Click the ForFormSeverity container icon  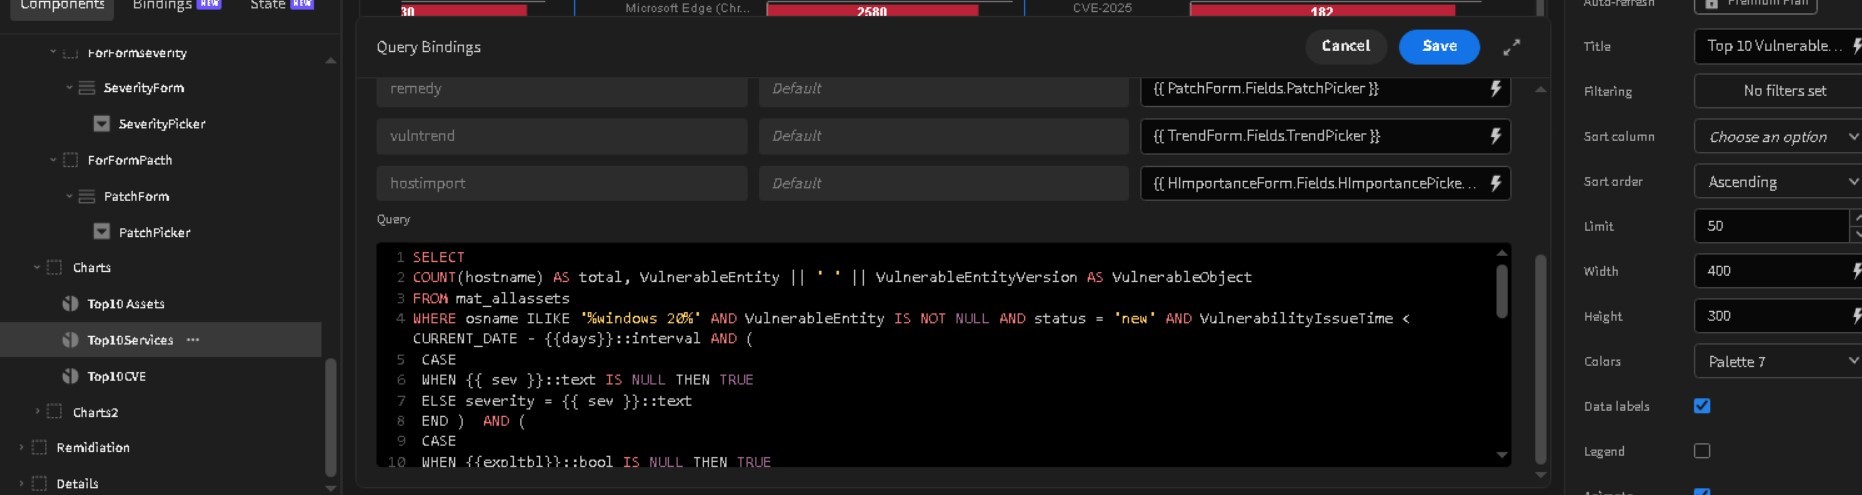tap(70, 53)
